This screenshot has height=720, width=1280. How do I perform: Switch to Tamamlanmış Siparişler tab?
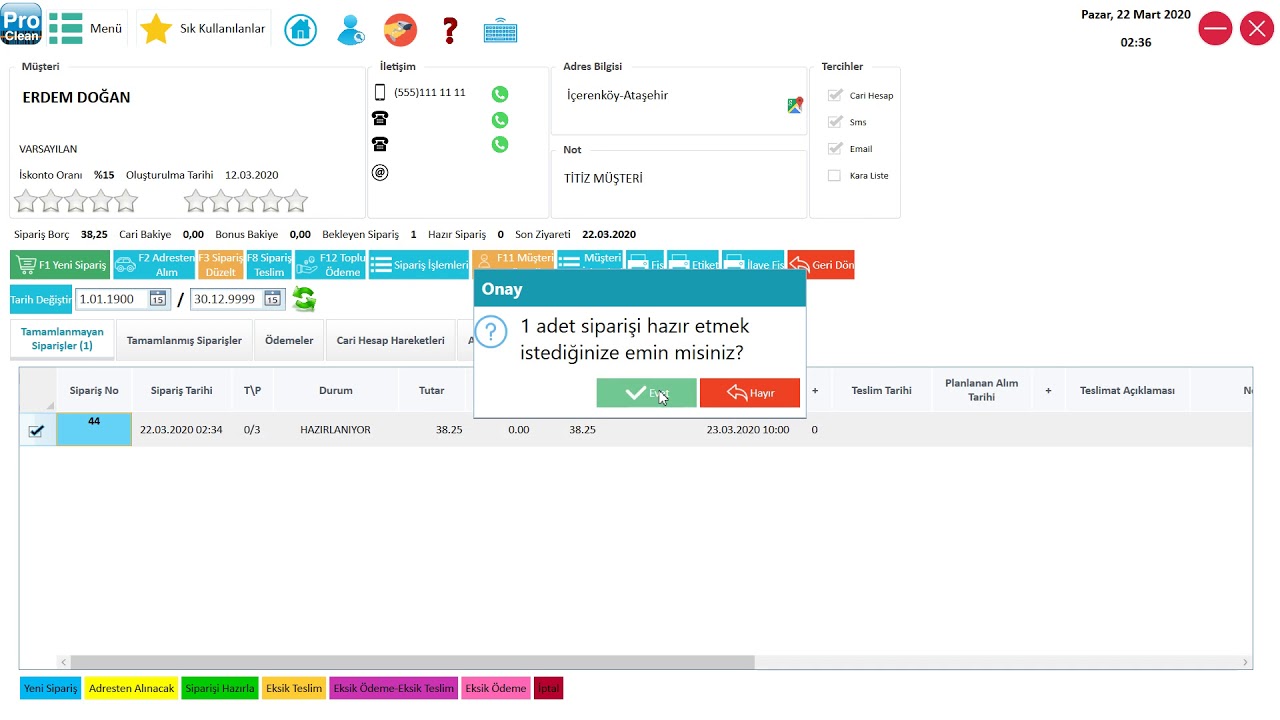click(x=184, y=340)
